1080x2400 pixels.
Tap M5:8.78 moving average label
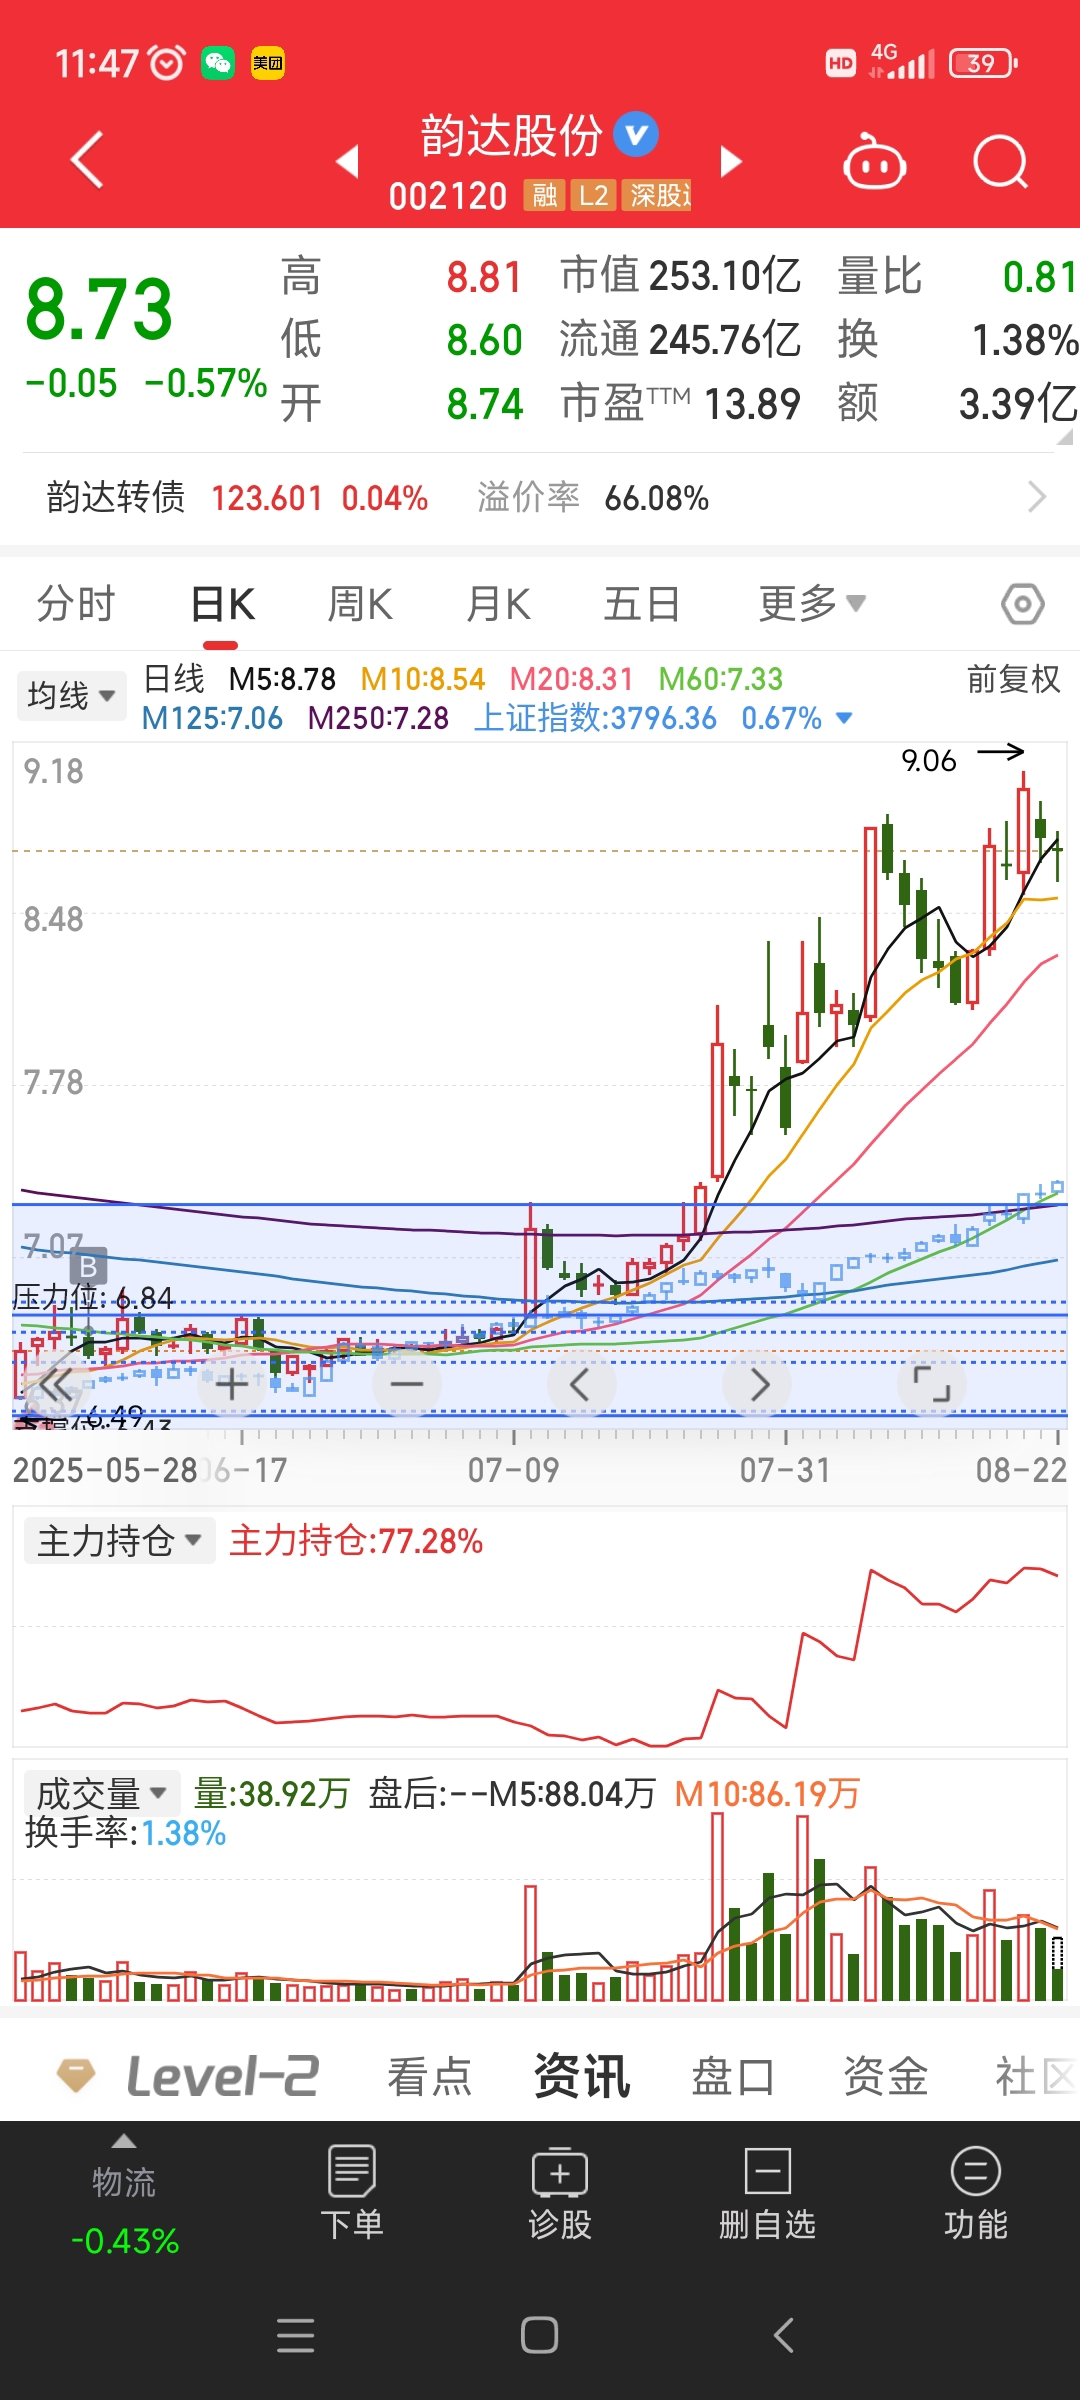click(x=282, y=679)
